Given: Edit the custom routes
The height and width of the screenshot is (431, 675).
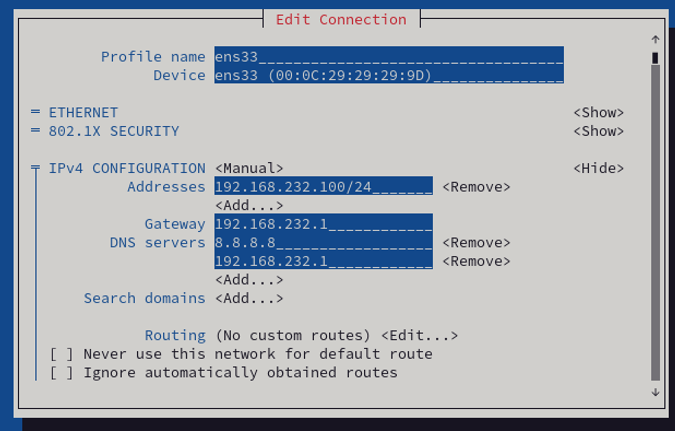Looking at the screenshot, I should click(420, 336).
